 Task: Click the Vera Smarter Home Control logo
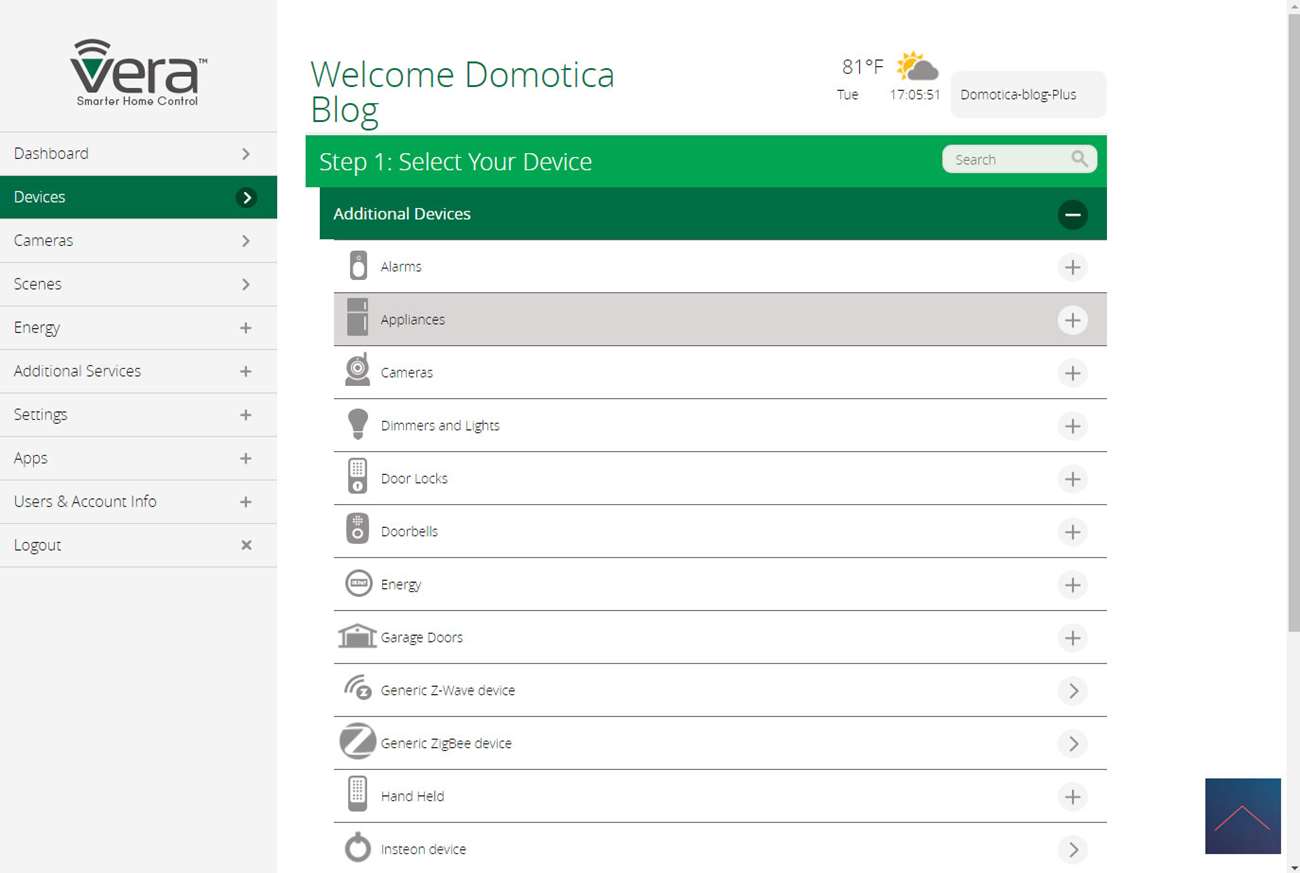138,73
